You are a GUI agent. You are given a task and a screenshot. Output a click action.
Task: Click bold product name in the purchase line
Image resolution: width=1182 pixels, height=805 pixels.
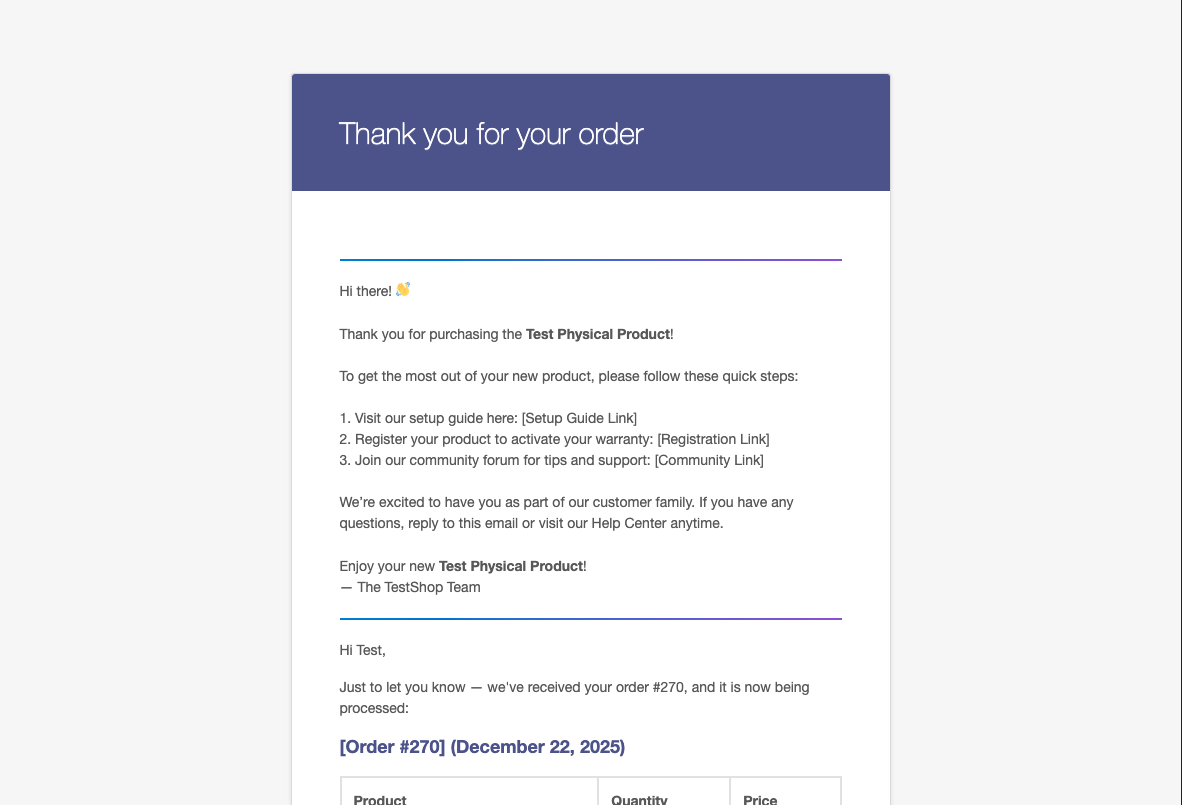(598, 334)
